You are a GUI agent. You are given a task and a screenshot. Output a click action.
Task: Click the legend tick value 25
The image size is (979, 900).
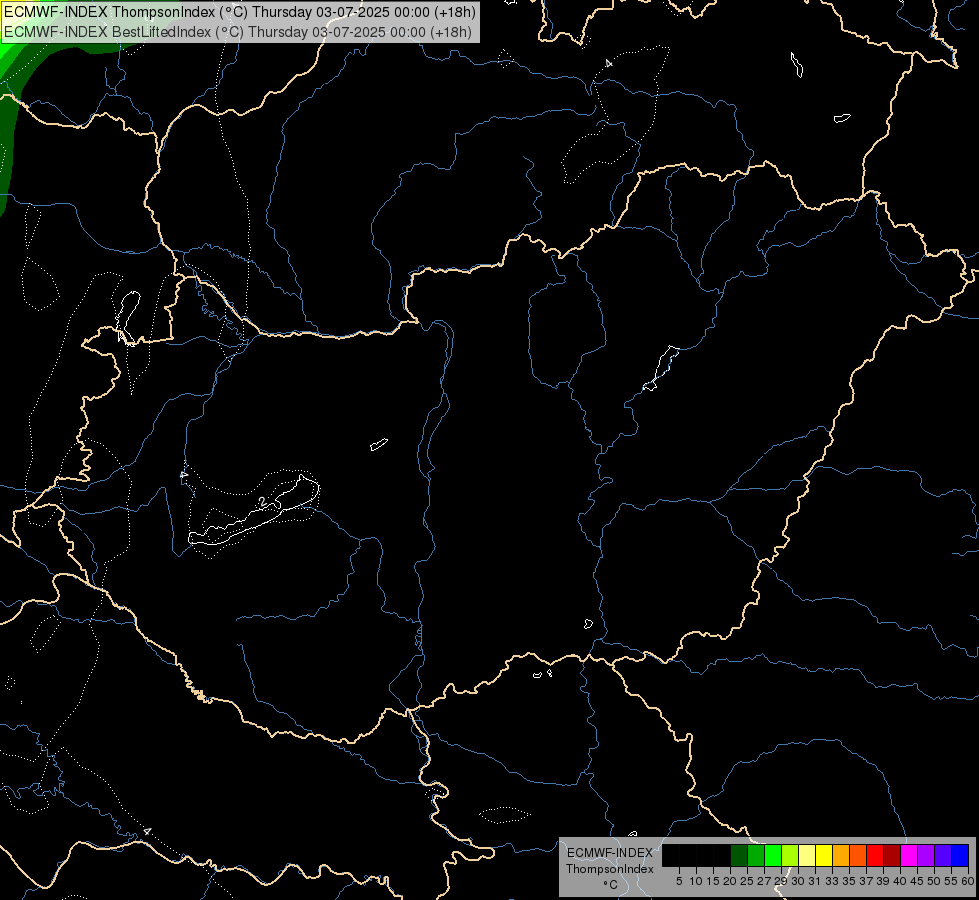(747, 881)
